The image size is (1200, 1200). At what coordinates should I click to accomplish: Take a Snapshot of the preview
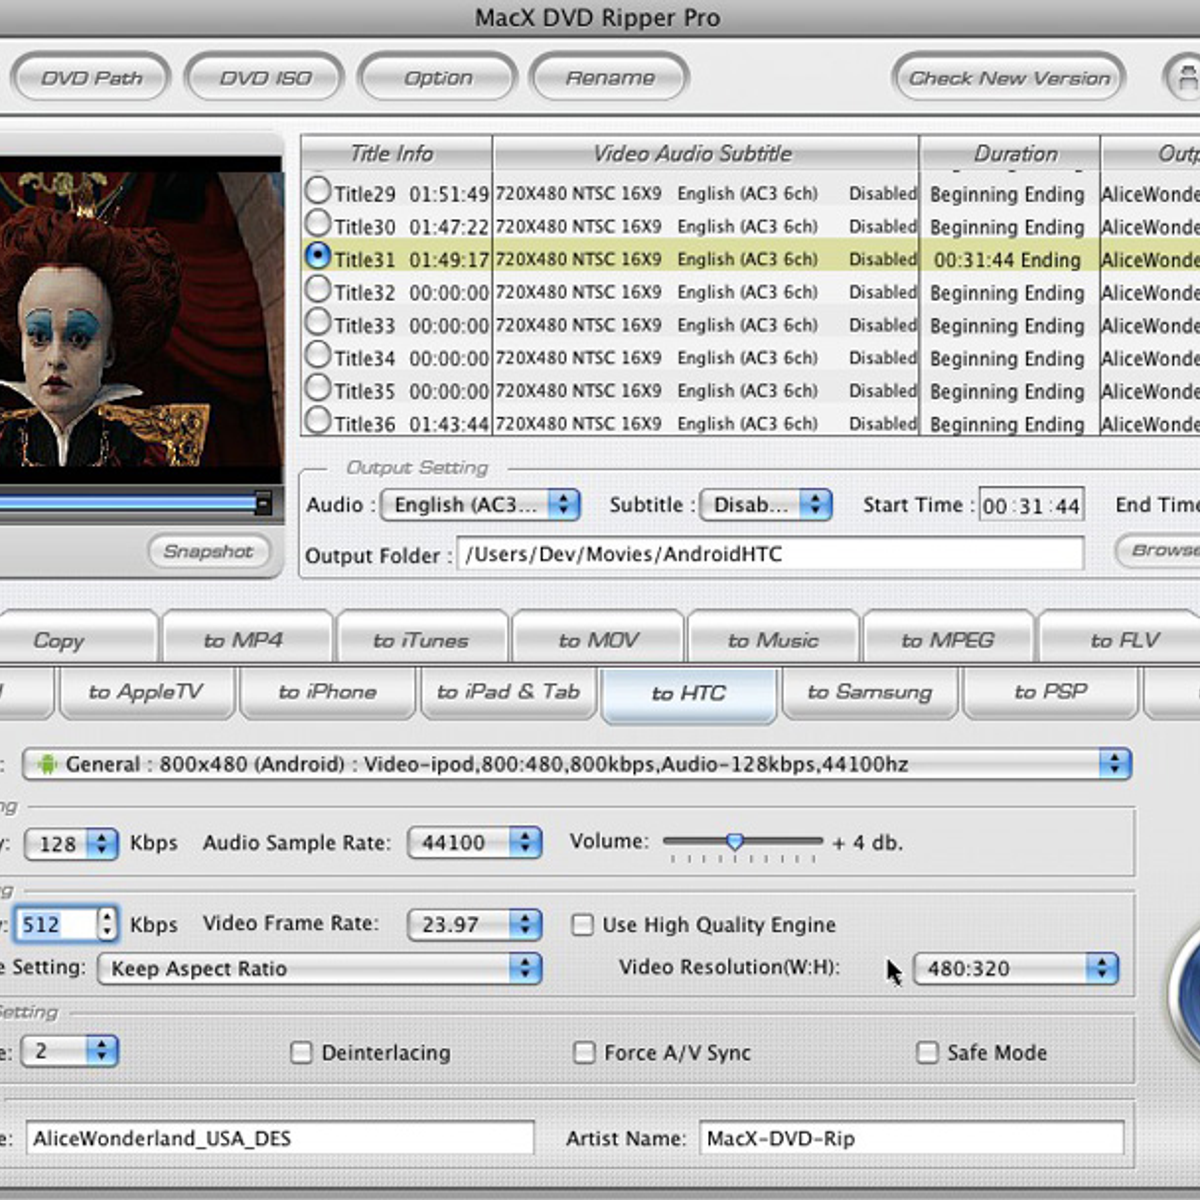[x=208, y=551]
